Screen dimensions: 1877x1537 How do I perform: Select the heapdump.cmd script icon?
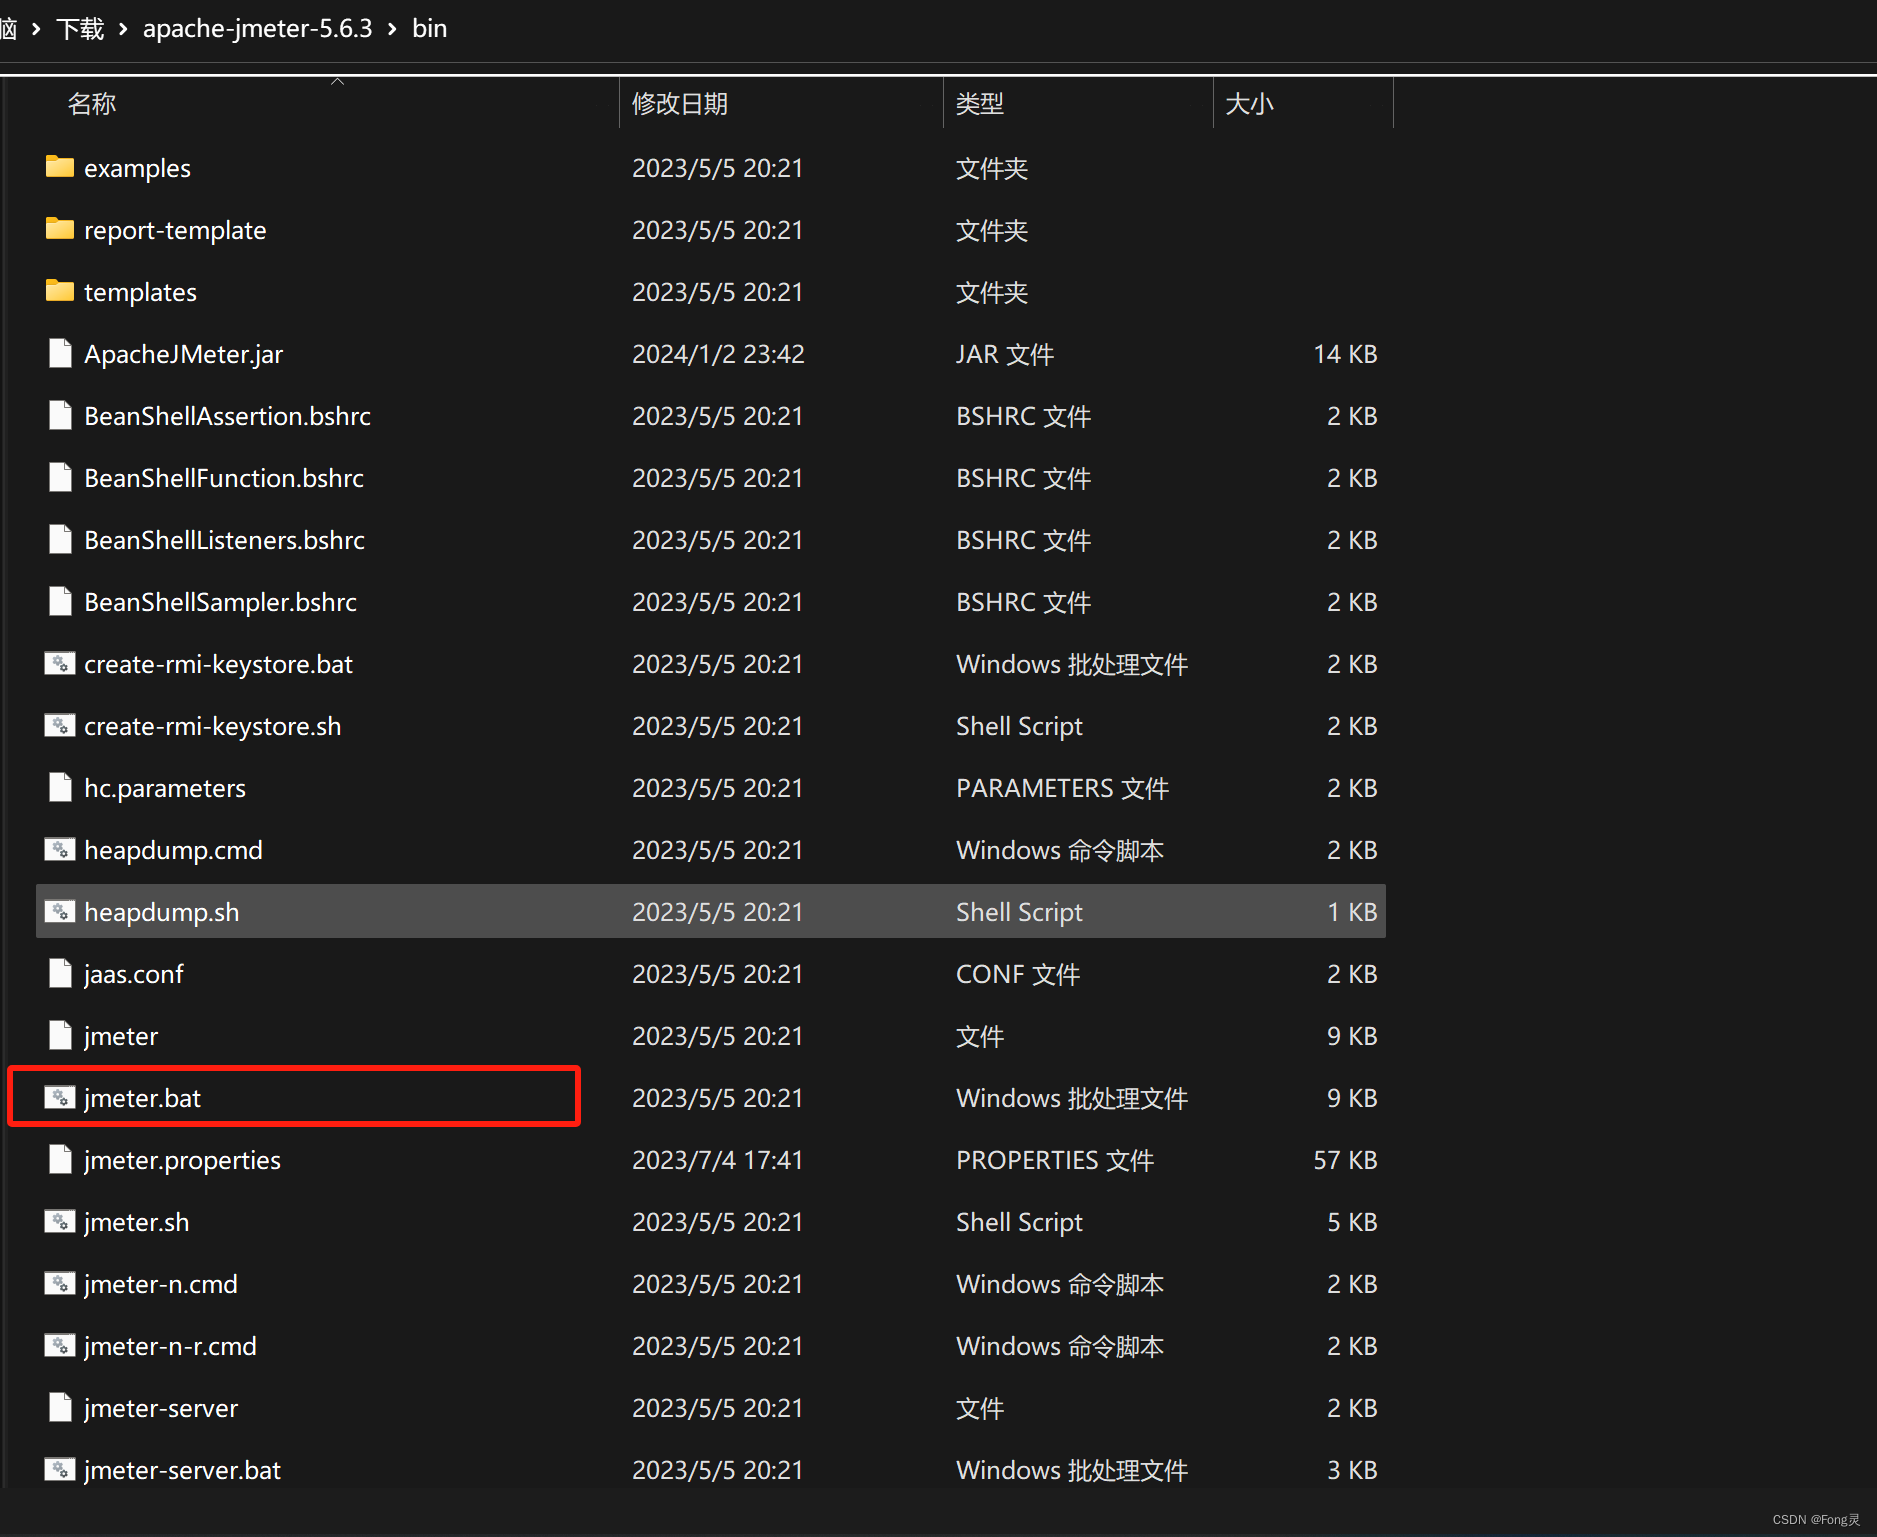coord(60,849)
